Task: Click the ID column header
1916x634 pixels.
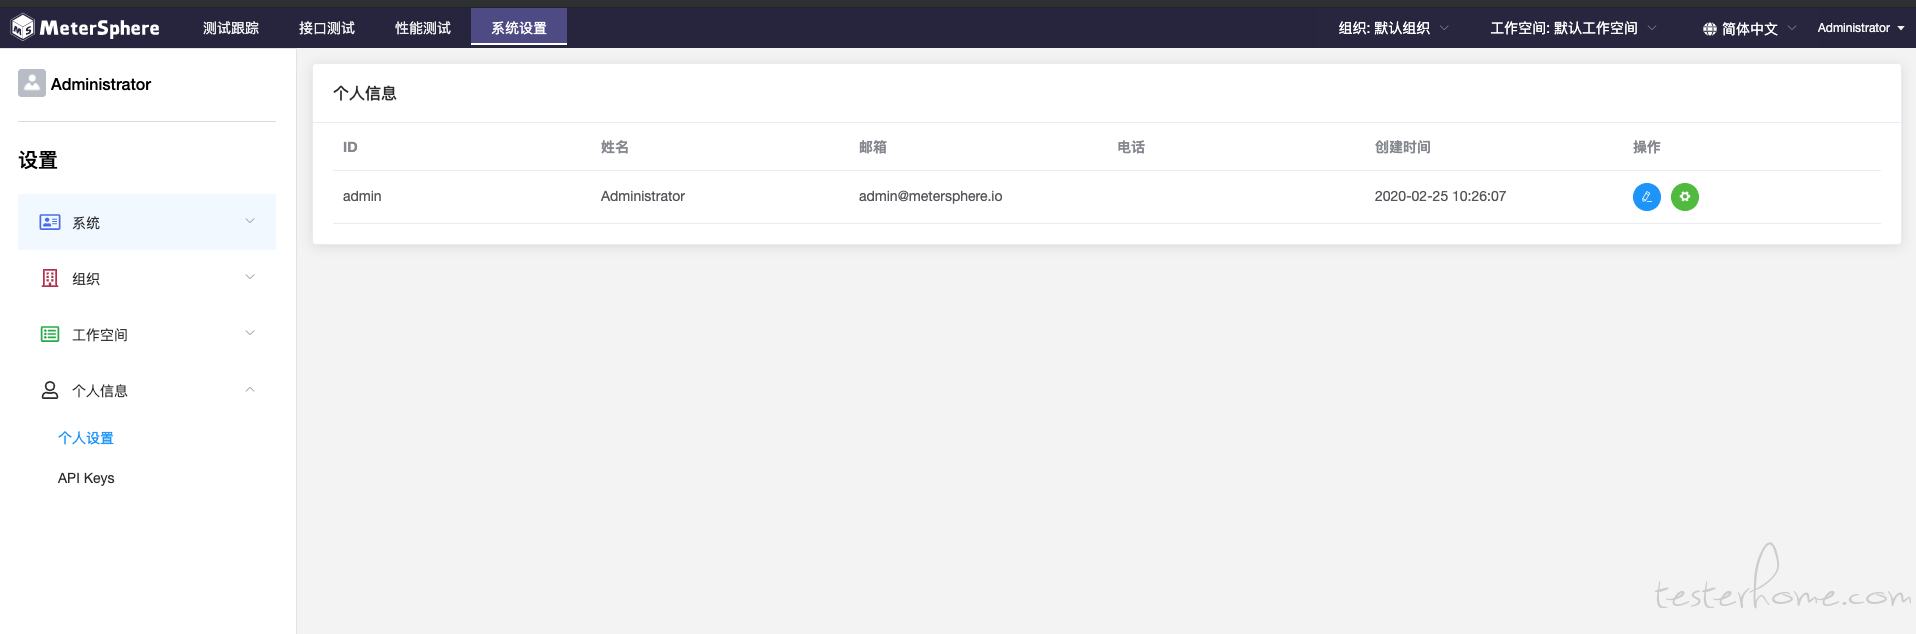Action: (350, 147)
